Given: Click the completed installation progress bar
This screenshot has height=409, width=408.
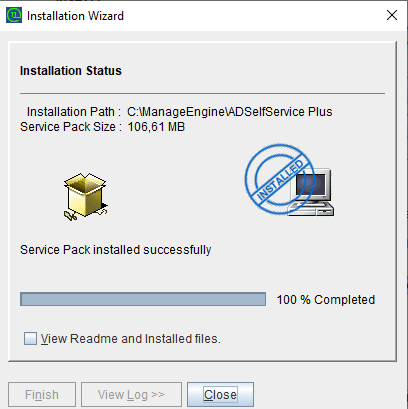Looking at the screenshot, I should click(143, 299).
